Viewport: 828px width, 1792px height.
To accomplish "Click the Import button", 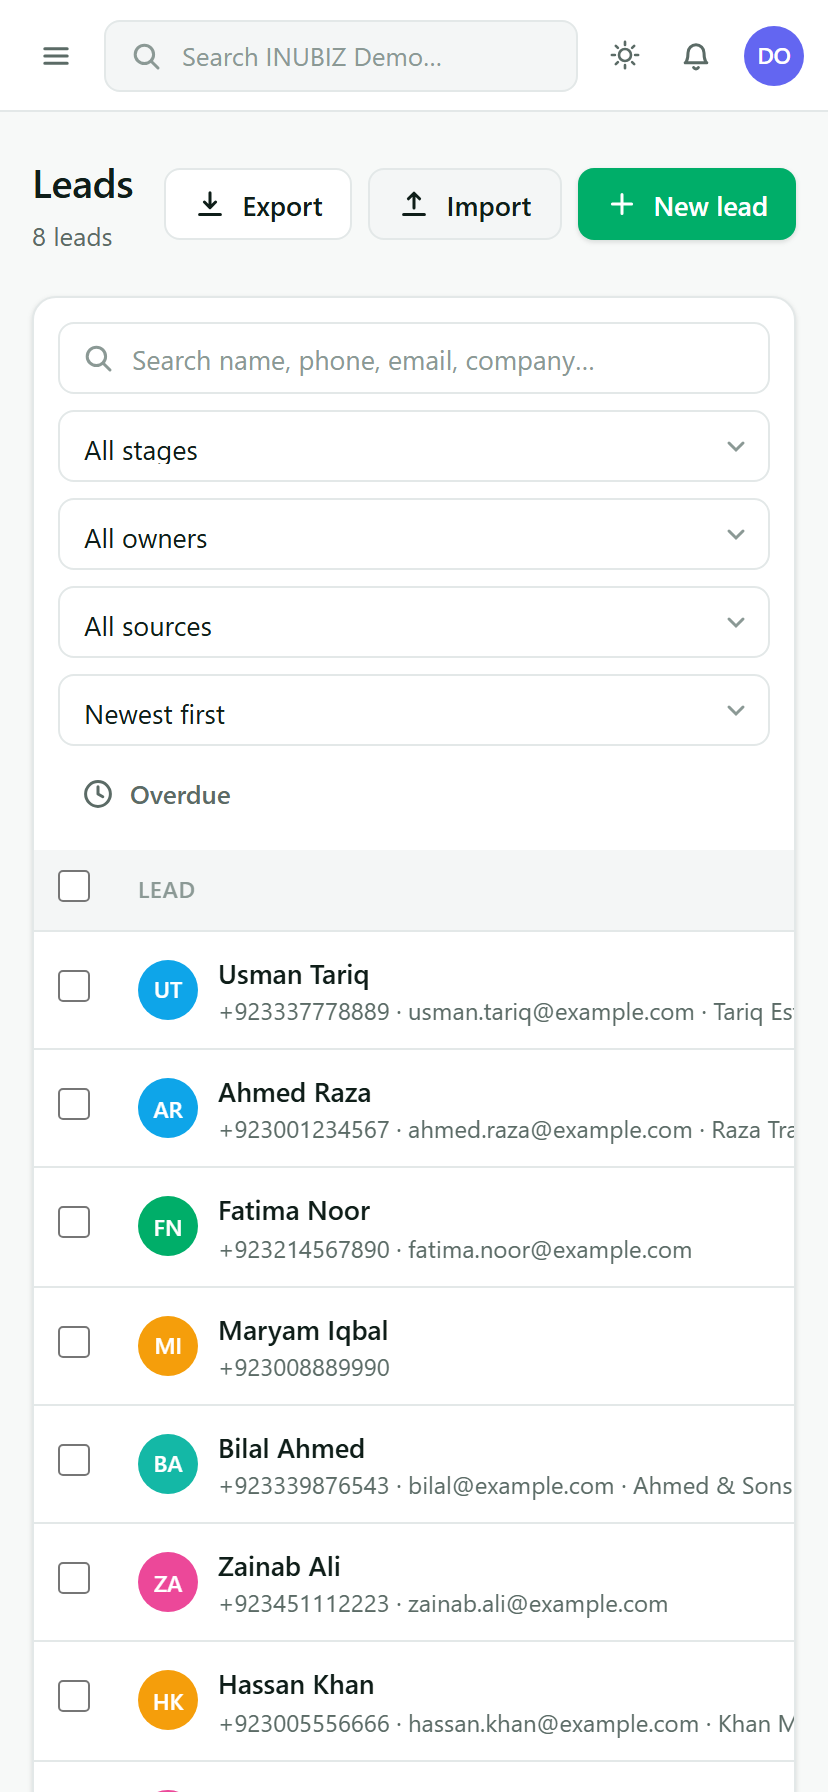I will [x=465, y=204].
